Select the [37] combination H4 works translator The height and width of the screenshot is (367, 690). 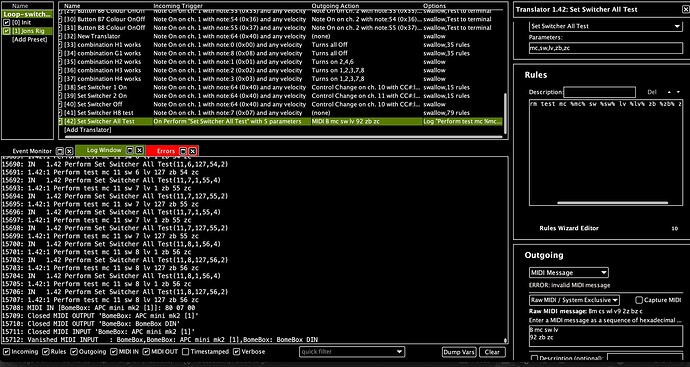(281, 79)
